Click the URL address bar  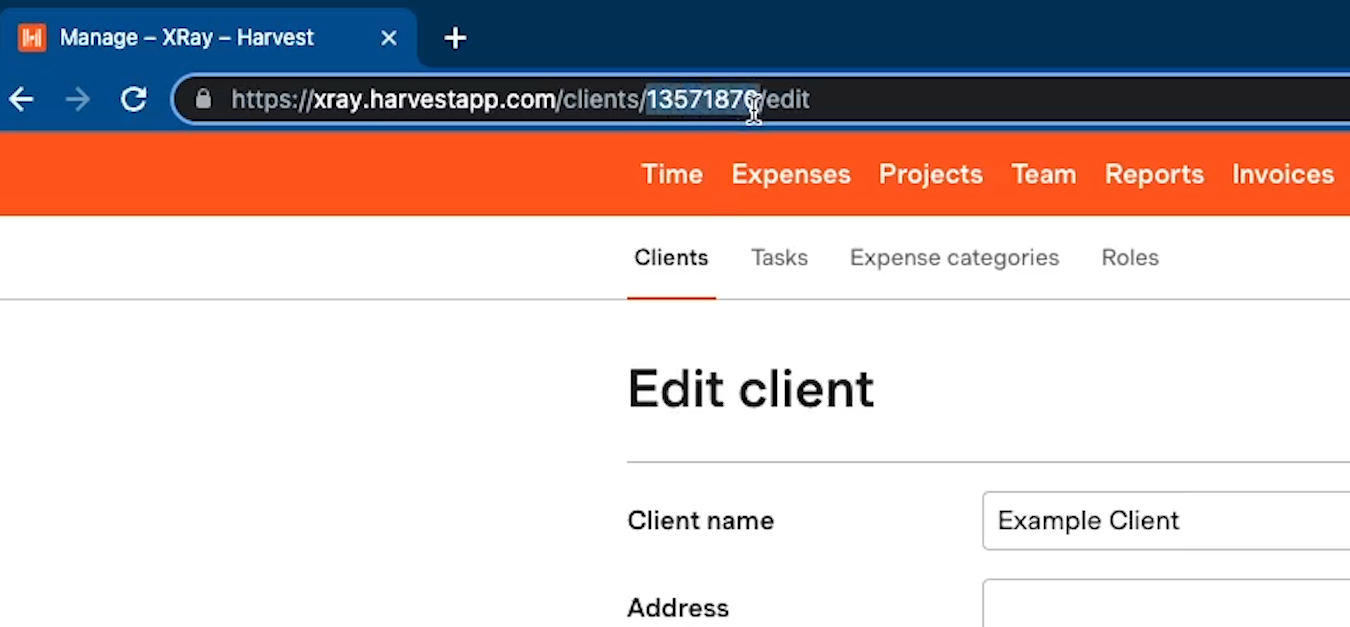point(760,99)
